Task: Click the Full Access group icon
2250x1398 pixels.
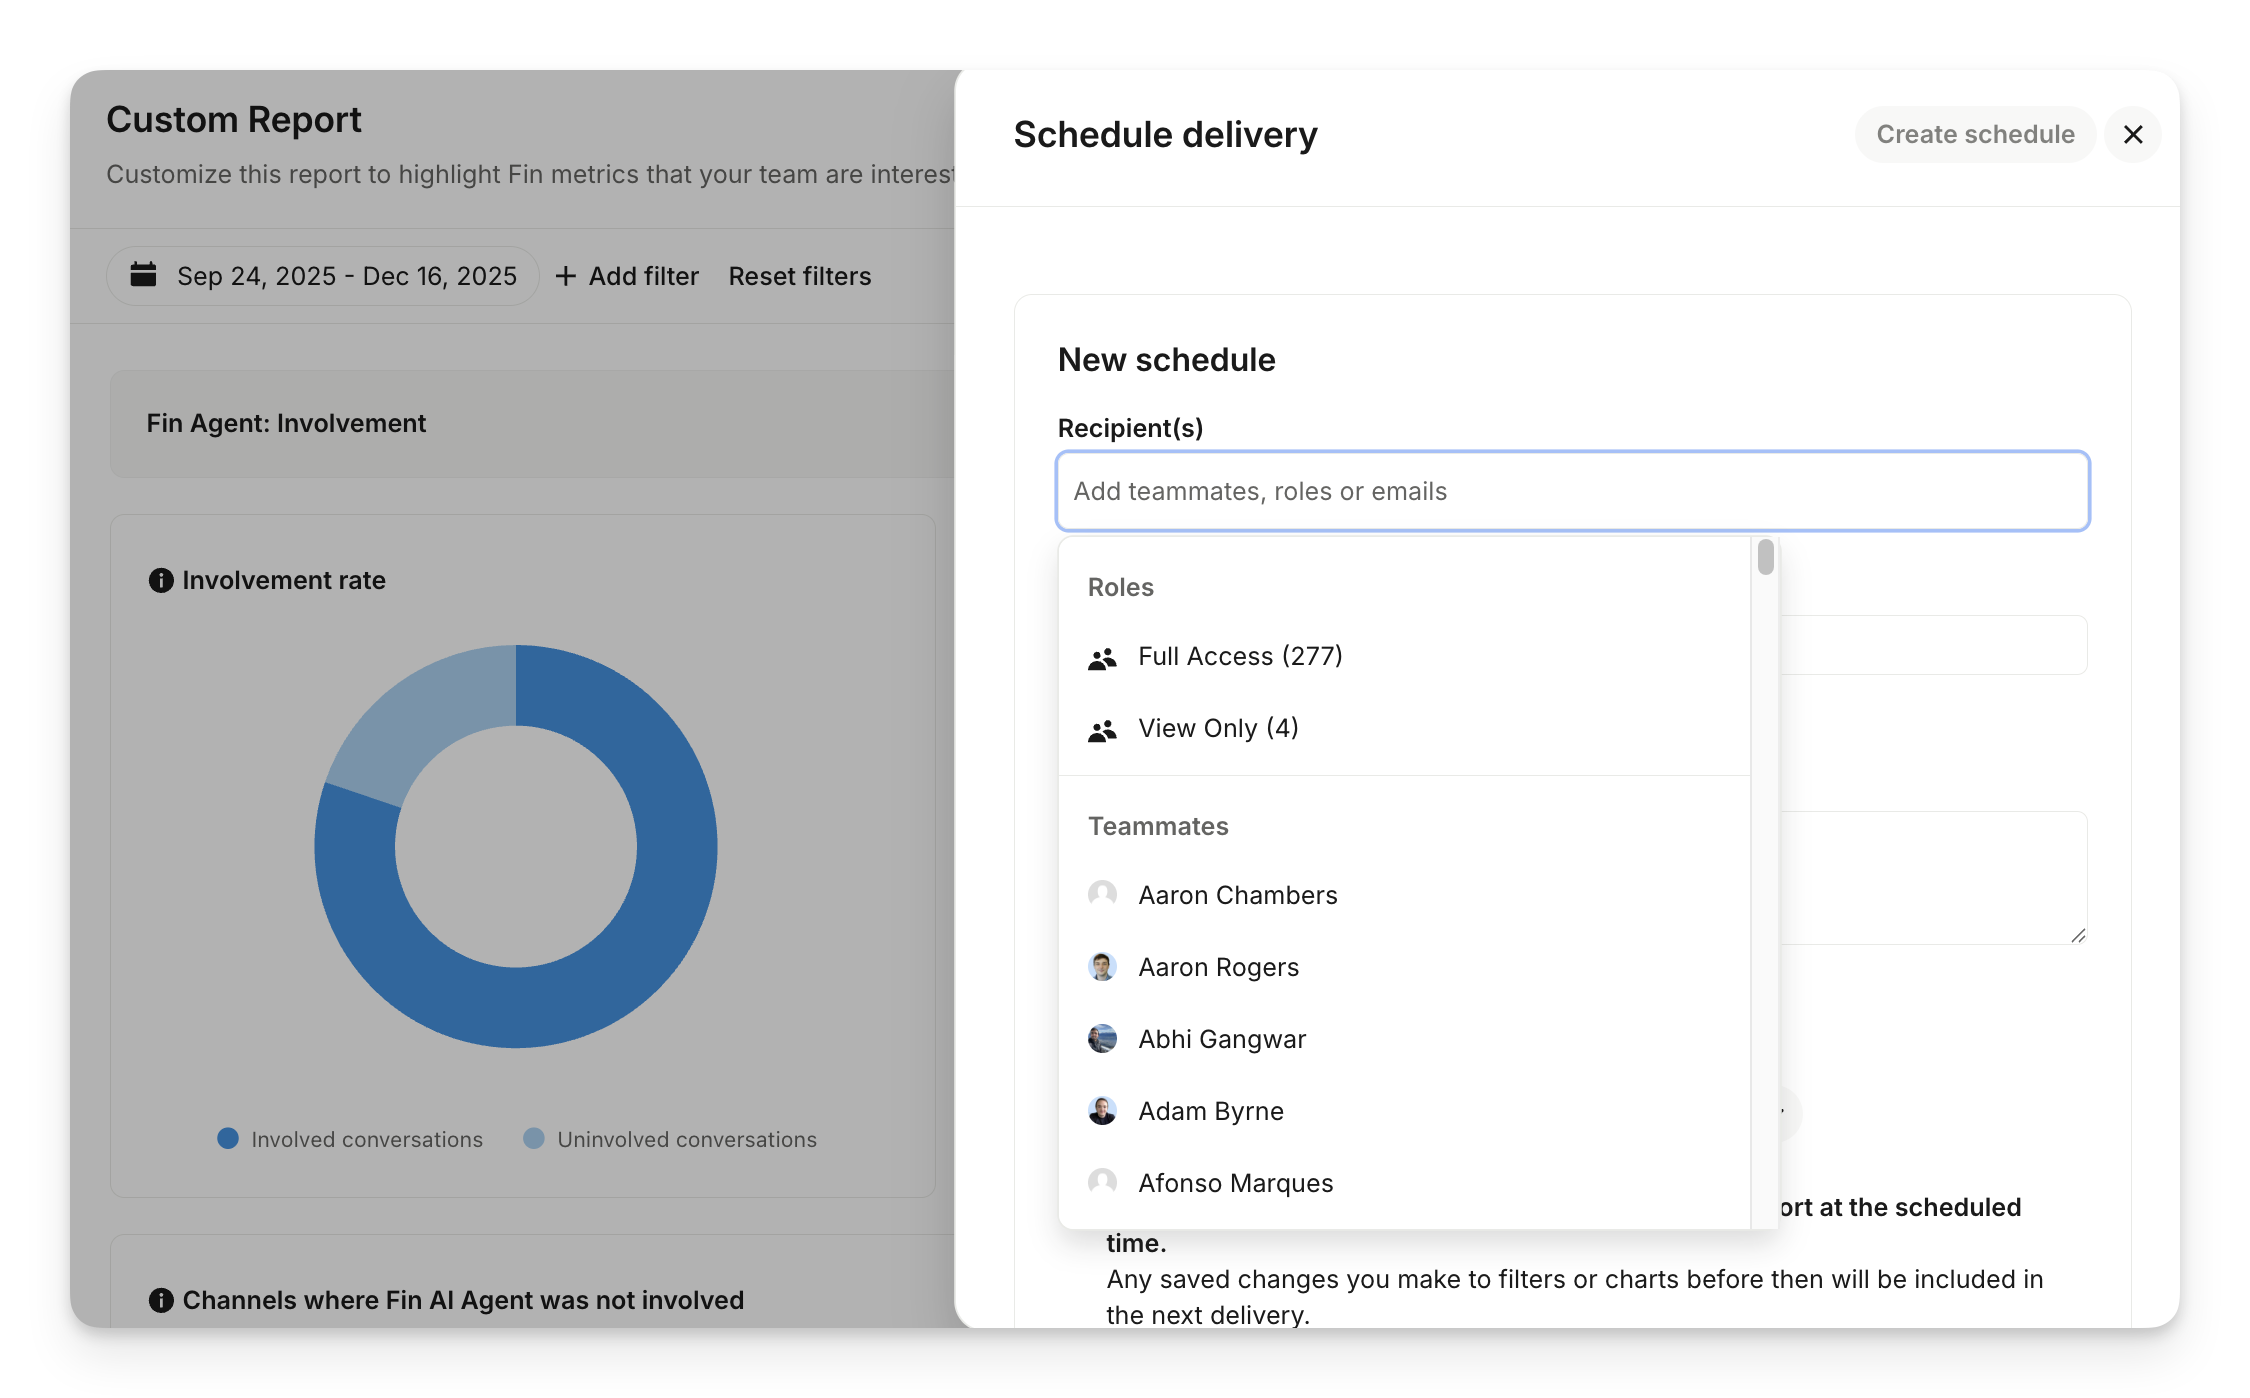Action: click(1102, 658)
